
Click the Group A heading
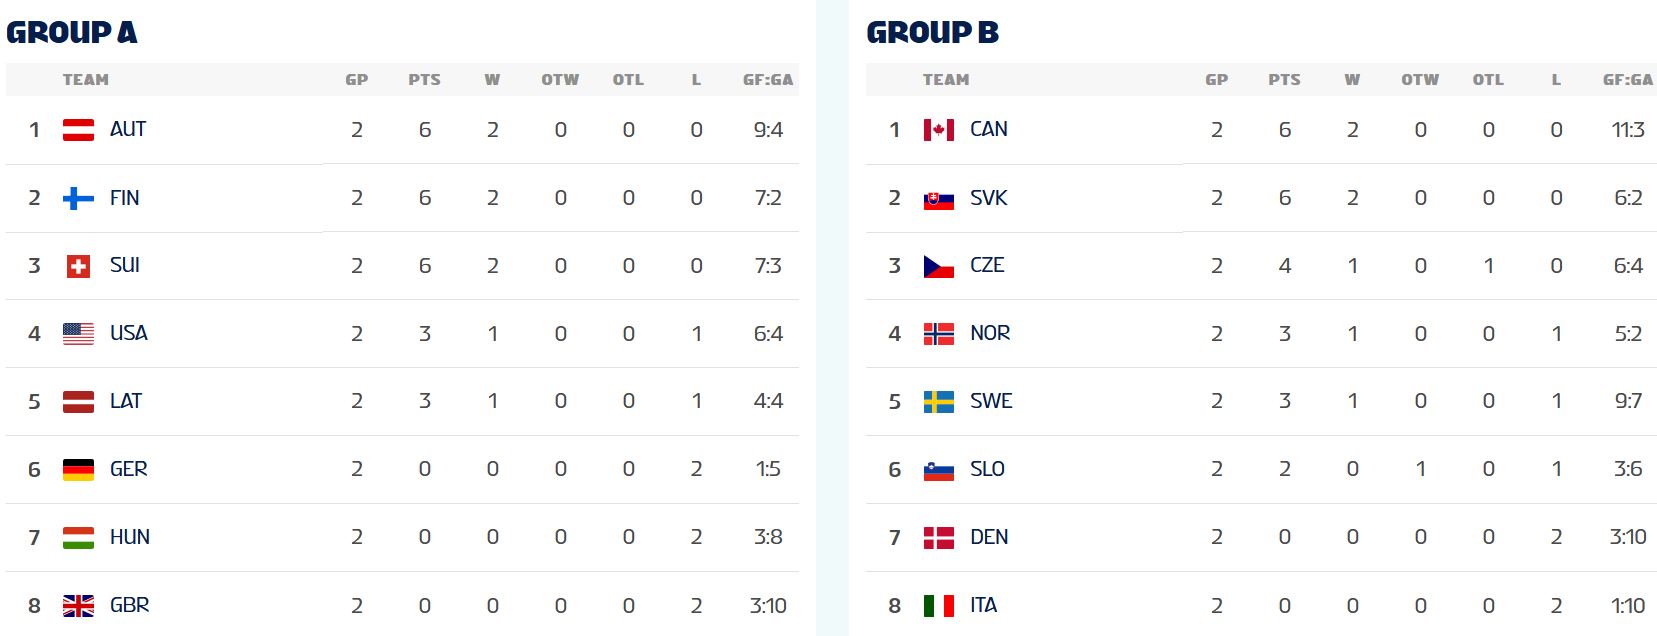72,32
